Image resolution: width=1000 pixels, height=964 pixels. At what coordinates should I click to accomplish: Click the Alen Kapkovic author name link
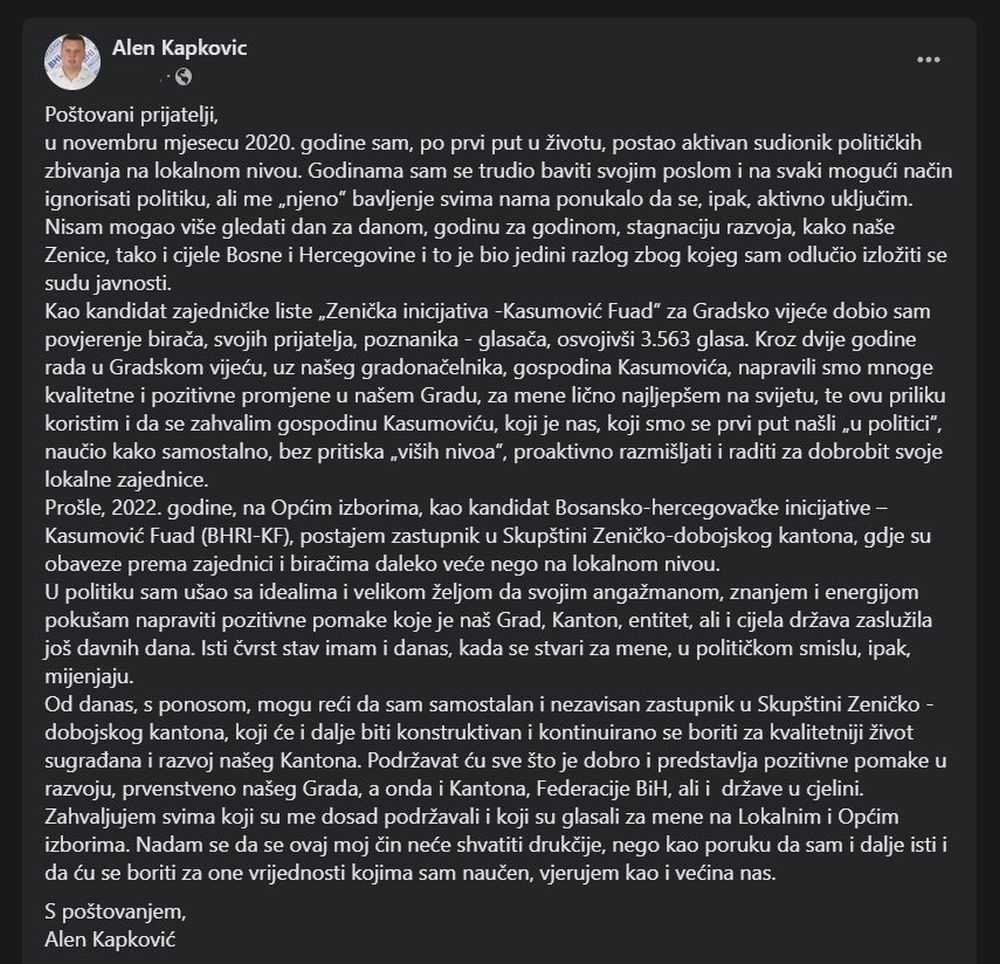point(179,48)
